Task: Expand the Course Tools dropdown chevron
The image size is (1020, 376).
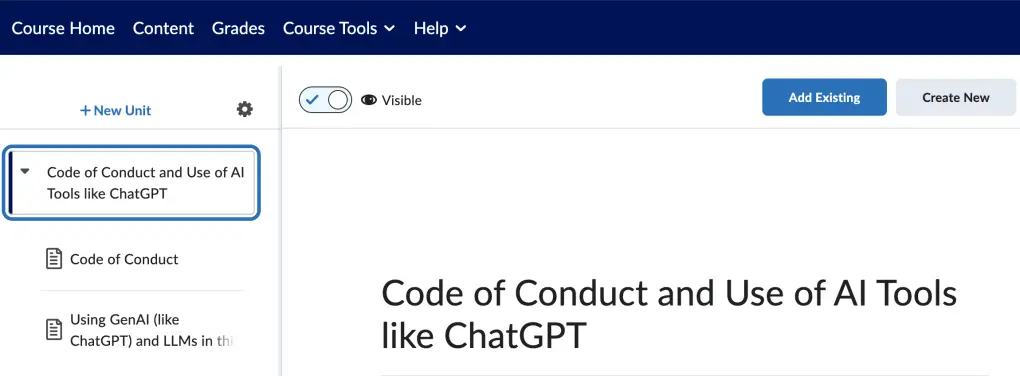Action: click(x=389, y=29)
